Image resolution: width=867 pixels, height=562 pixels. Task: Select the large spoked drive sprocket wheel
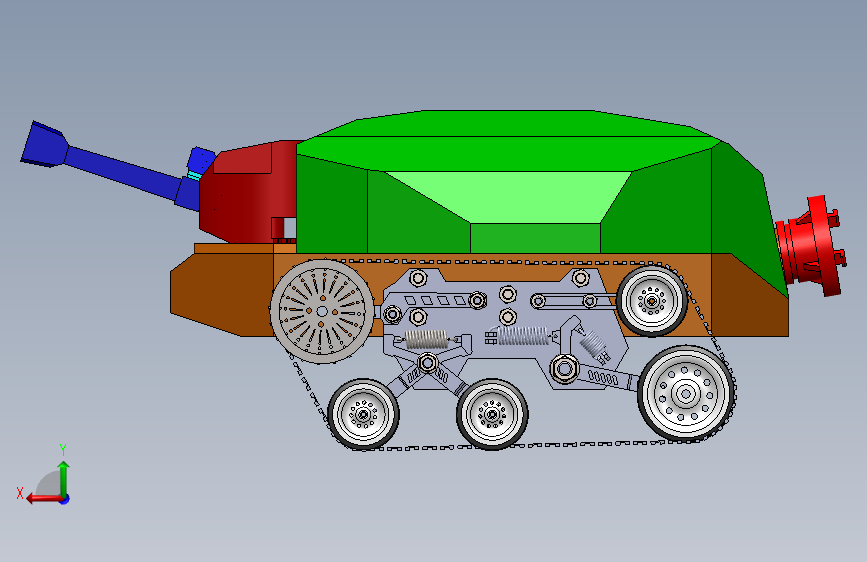tap(322, 312)
